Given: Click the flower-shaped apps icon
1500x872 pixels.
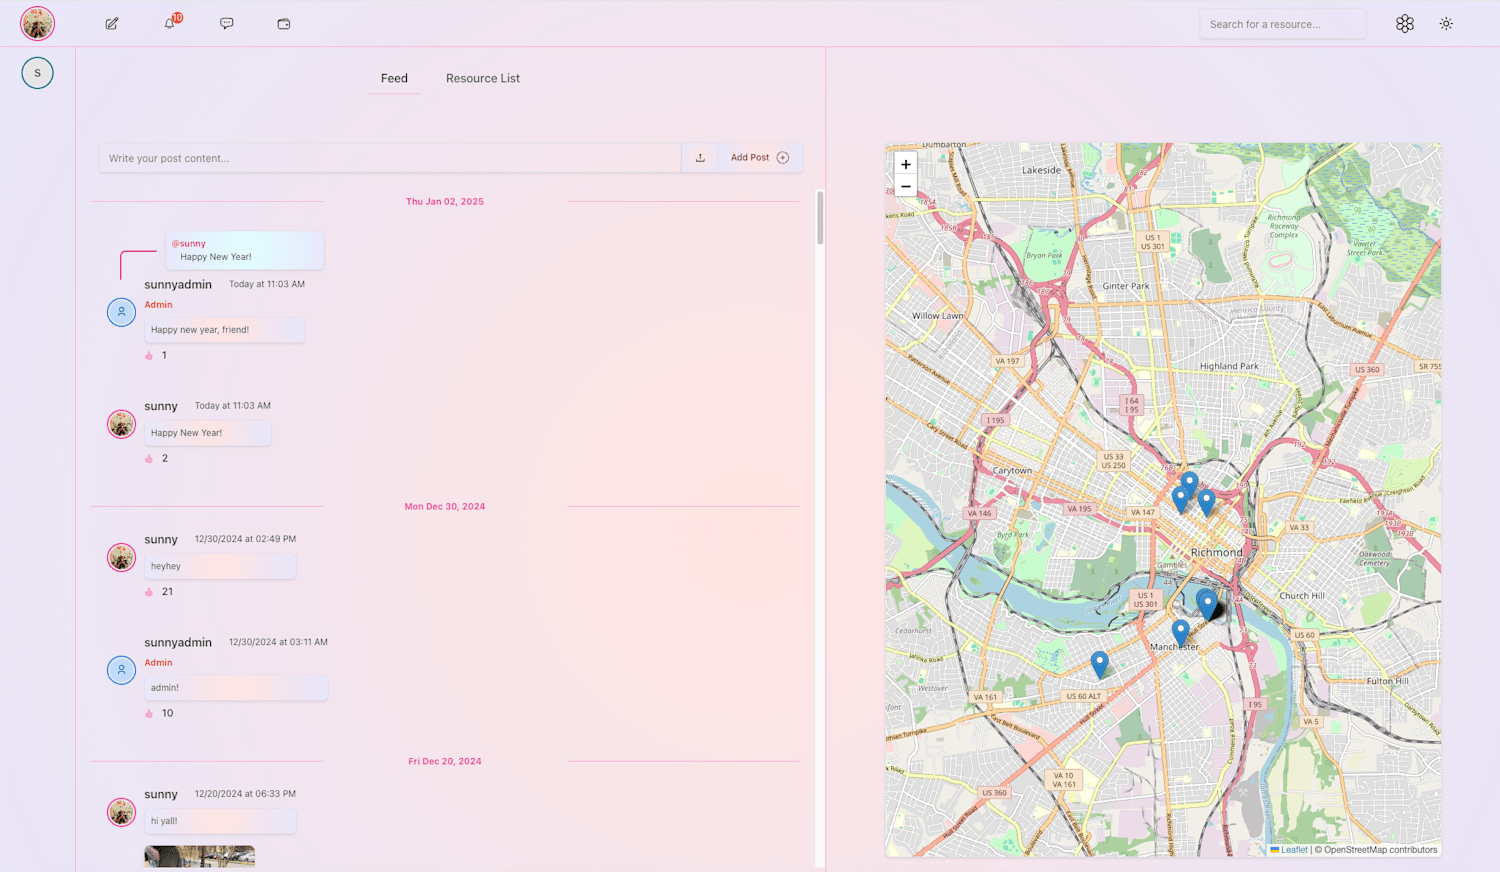Looking at the screenshot, I should 1405,23.
